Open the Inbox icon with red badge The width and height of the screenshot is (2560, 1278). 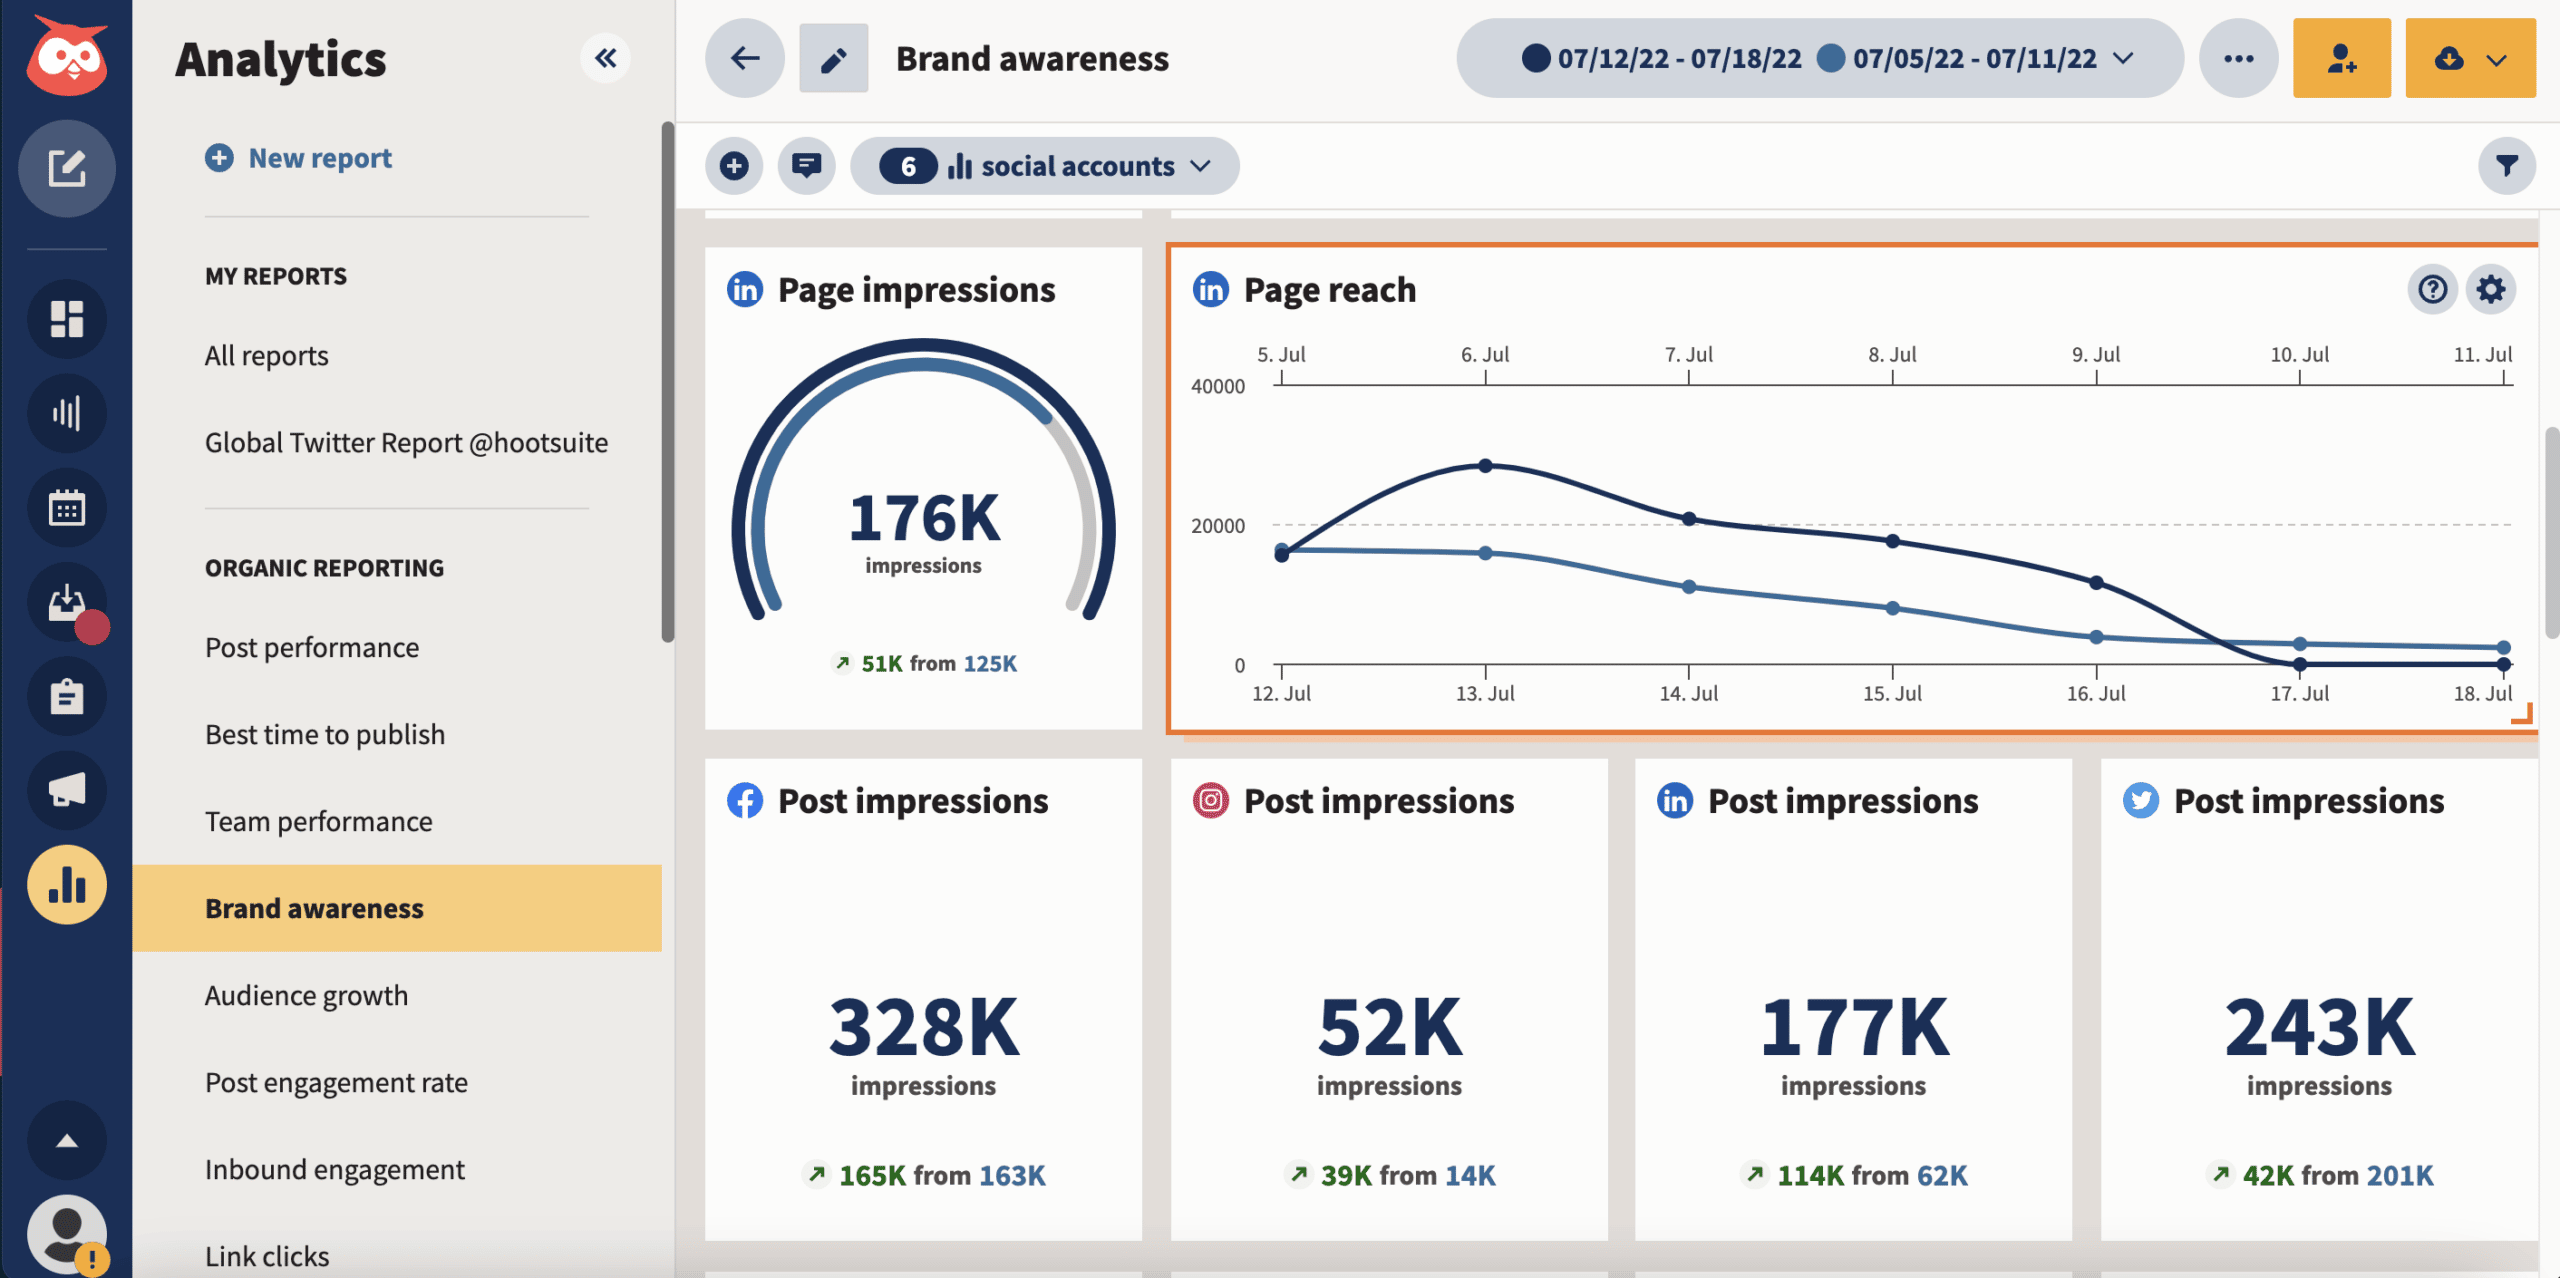pos(66,603)
